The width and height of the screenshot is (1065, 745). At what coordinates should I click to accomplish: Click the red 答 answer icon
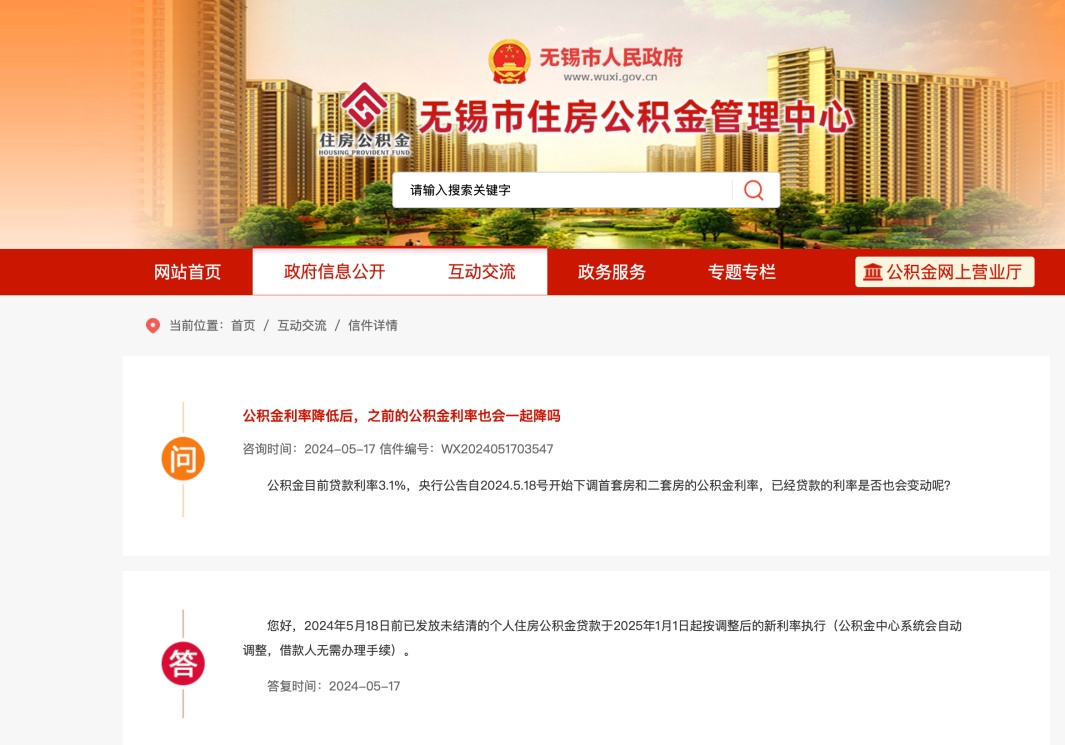[183, 664]
